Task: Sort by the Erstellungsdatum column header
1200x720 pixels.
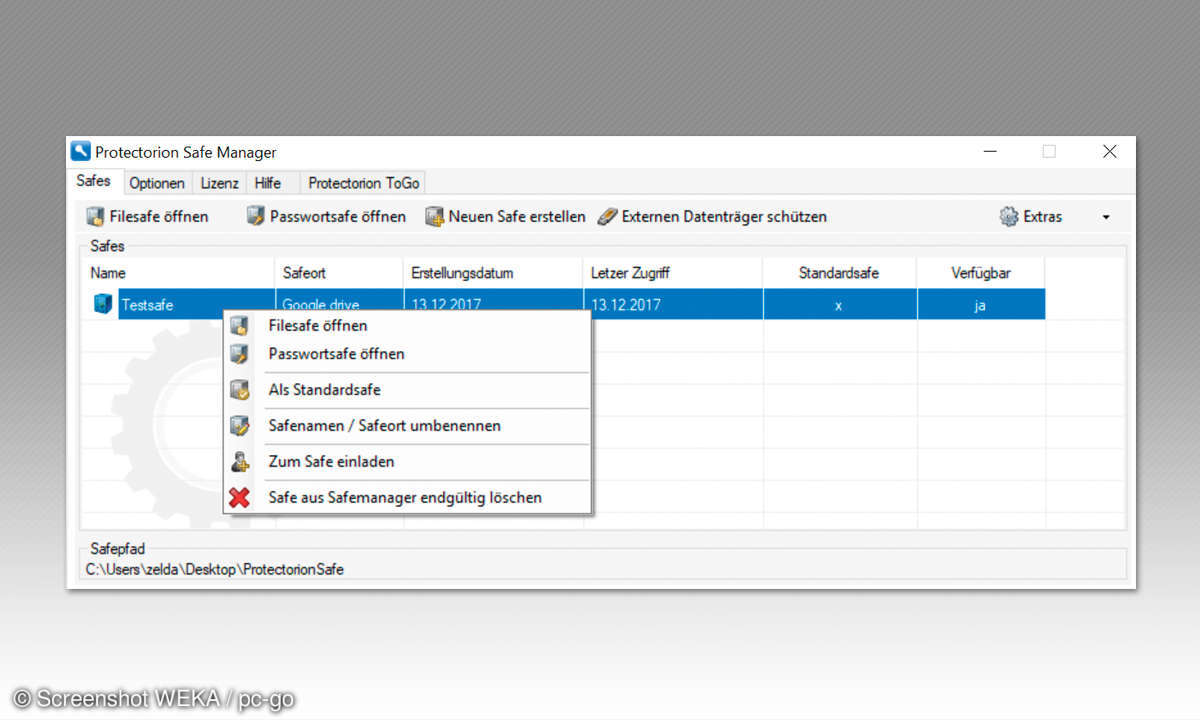Action: click(x=494, y=273)
